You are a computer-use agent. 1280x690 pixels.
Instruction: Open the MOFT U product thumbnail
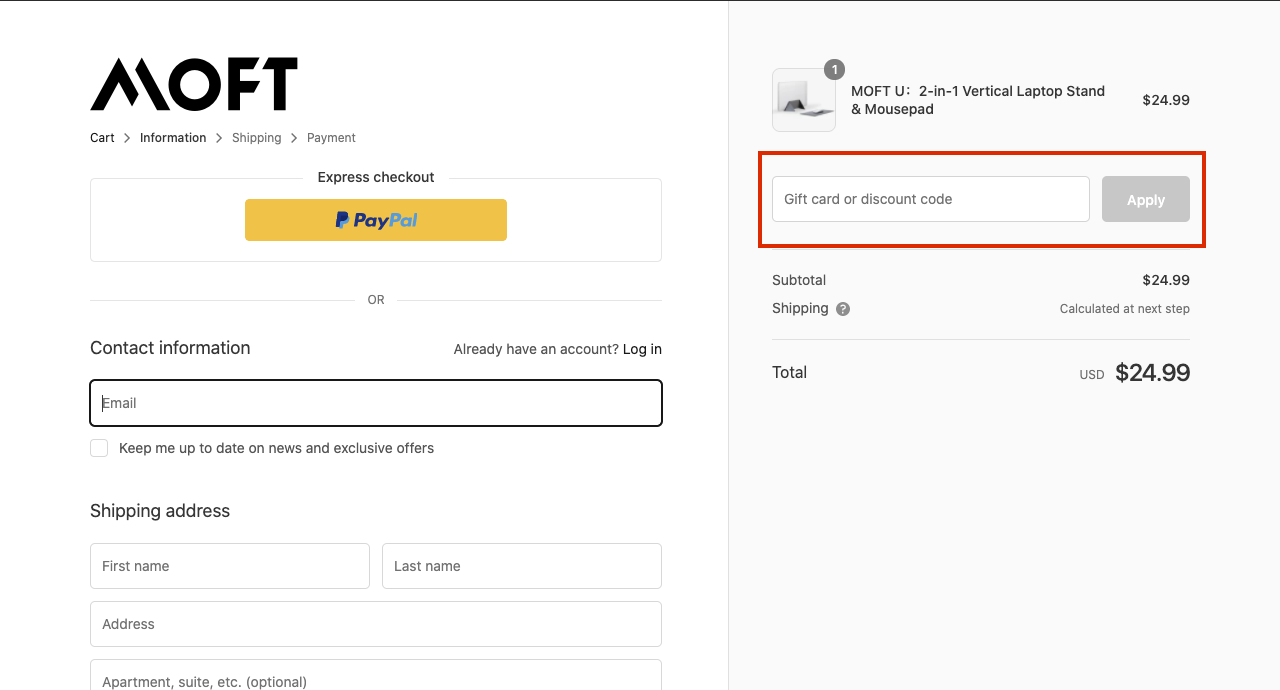coord(804,100)
